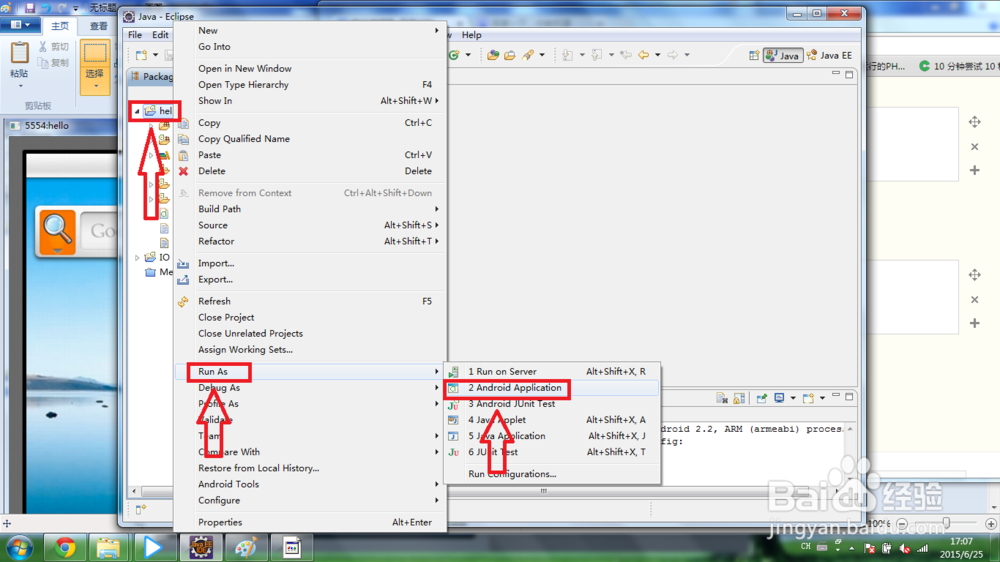Click the Run toolbar icon
This screenshot has width=1000, height=562.
click(x=454, y=55)
